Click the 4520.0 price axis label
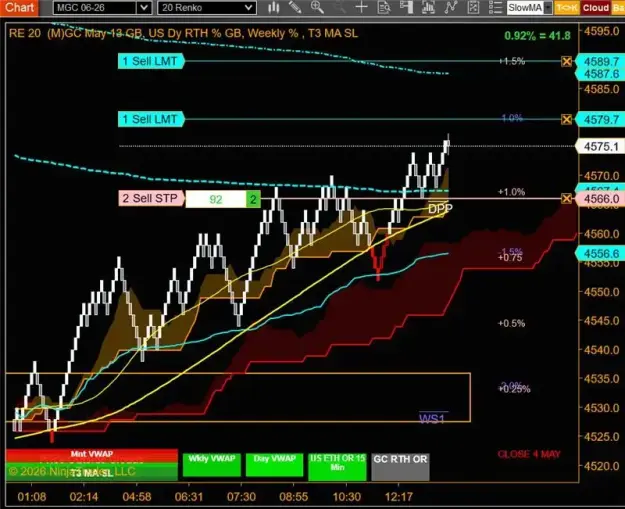The height and width of the screenshot is (509, 625). [x=601, y=466]
